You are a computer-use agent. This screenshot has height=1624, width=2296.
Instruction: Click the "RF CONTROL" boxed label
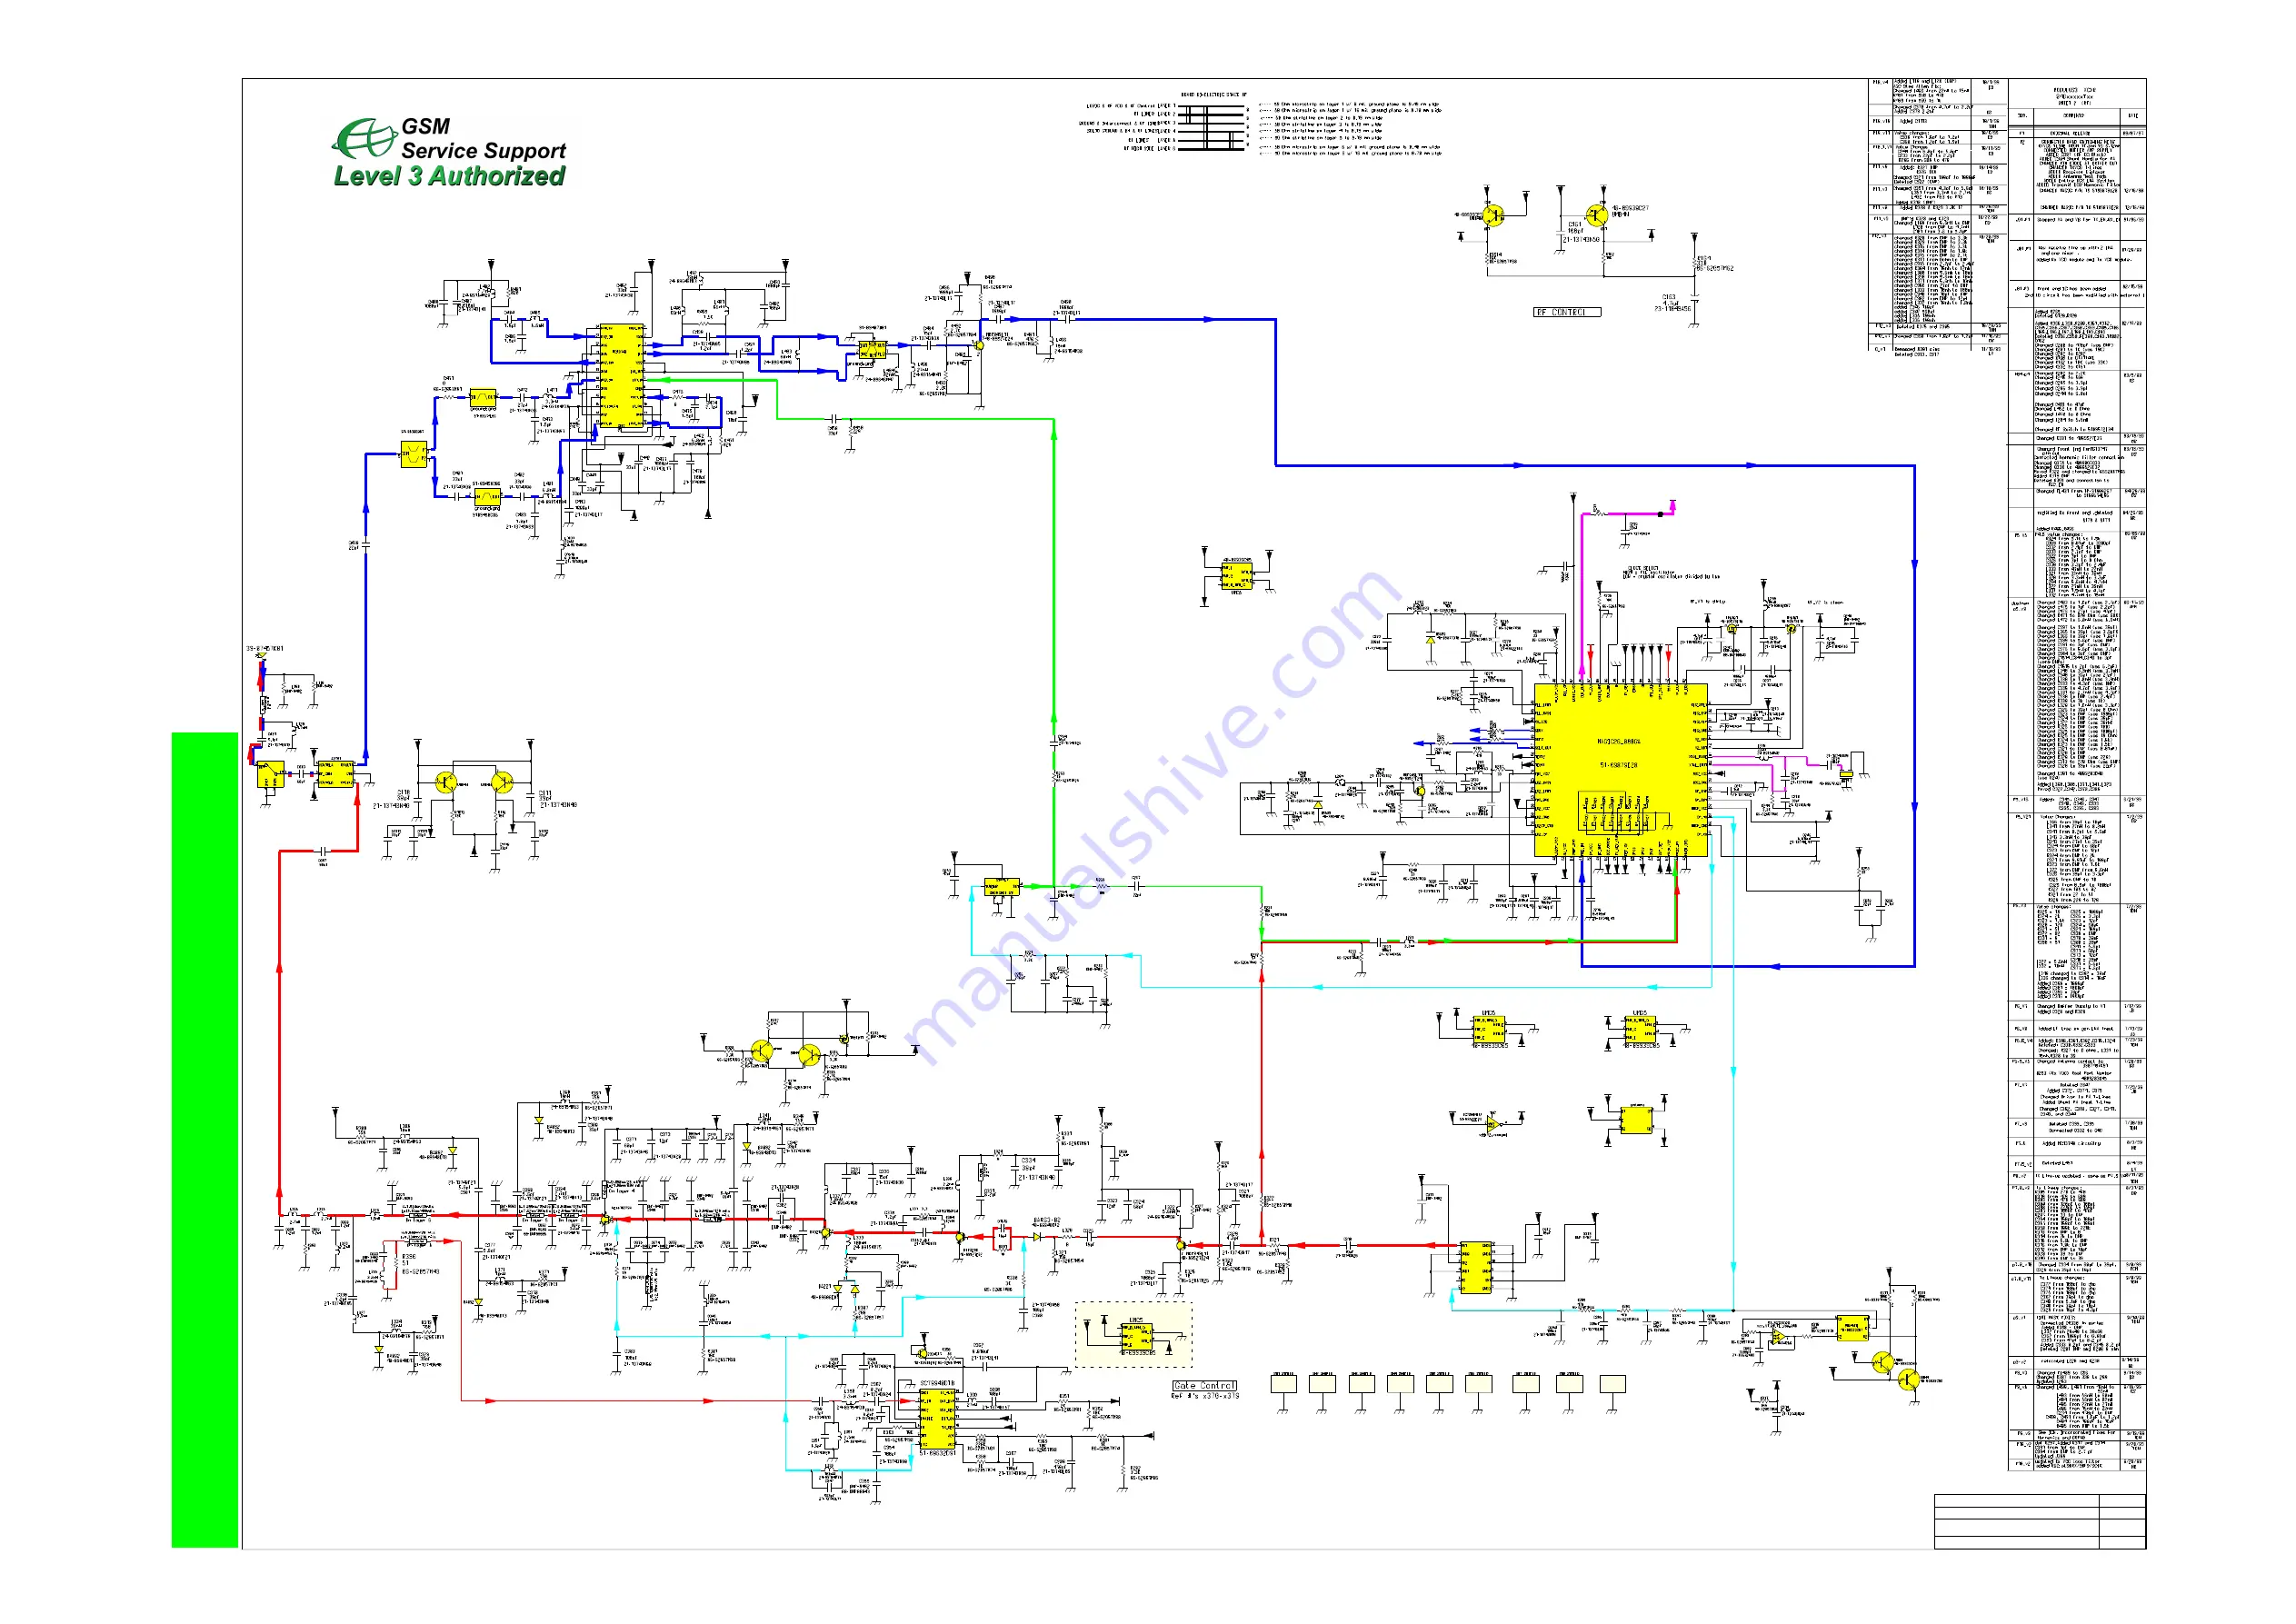click(x=1567, y=312)
